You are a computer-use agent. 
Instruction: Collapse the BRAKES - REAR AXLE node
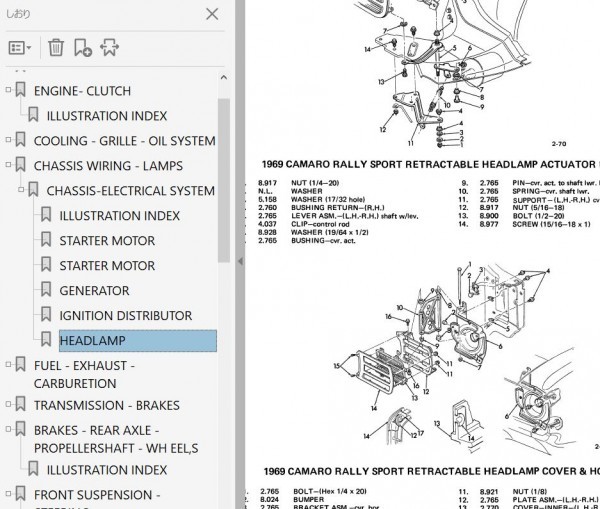pyautogui.click(x=8, y=429)
